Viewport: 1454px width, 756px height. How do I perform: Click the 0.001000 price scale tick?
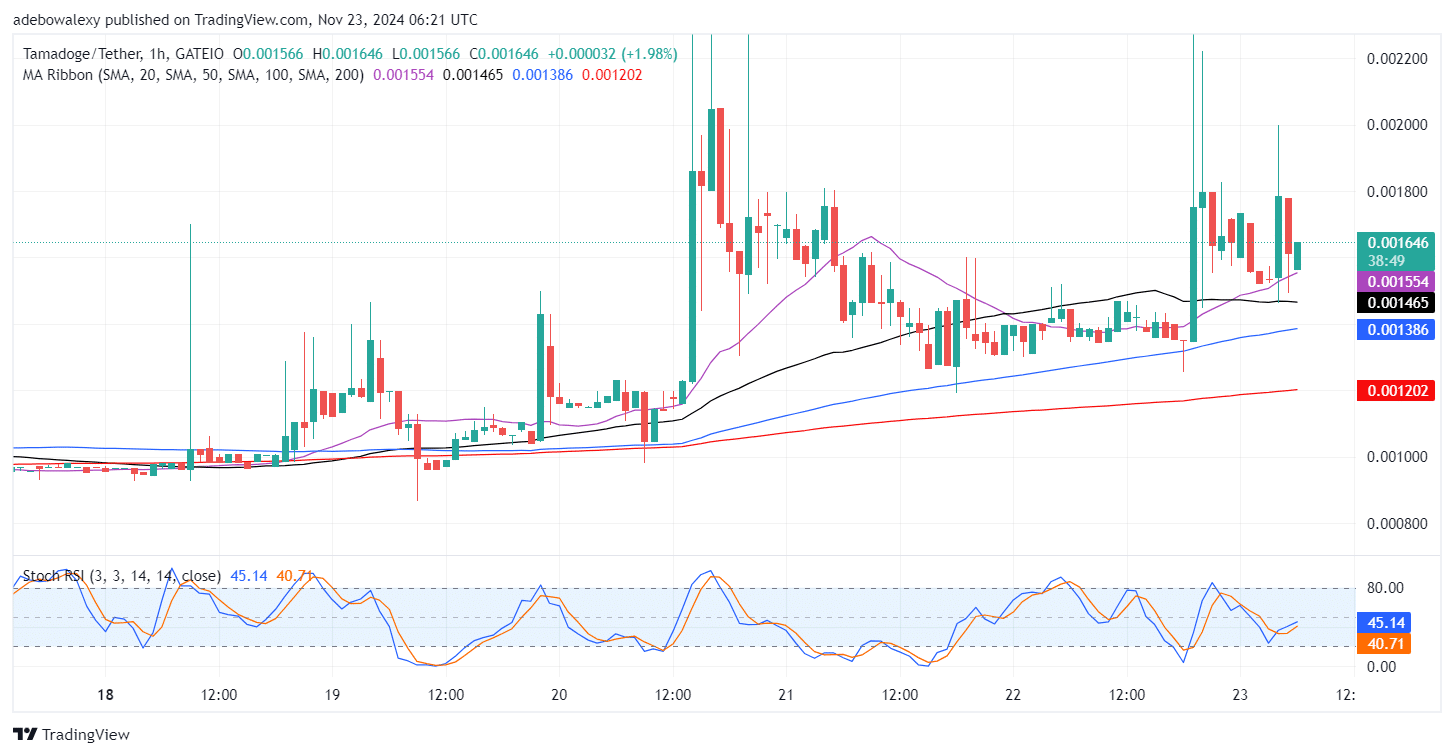1396,457
